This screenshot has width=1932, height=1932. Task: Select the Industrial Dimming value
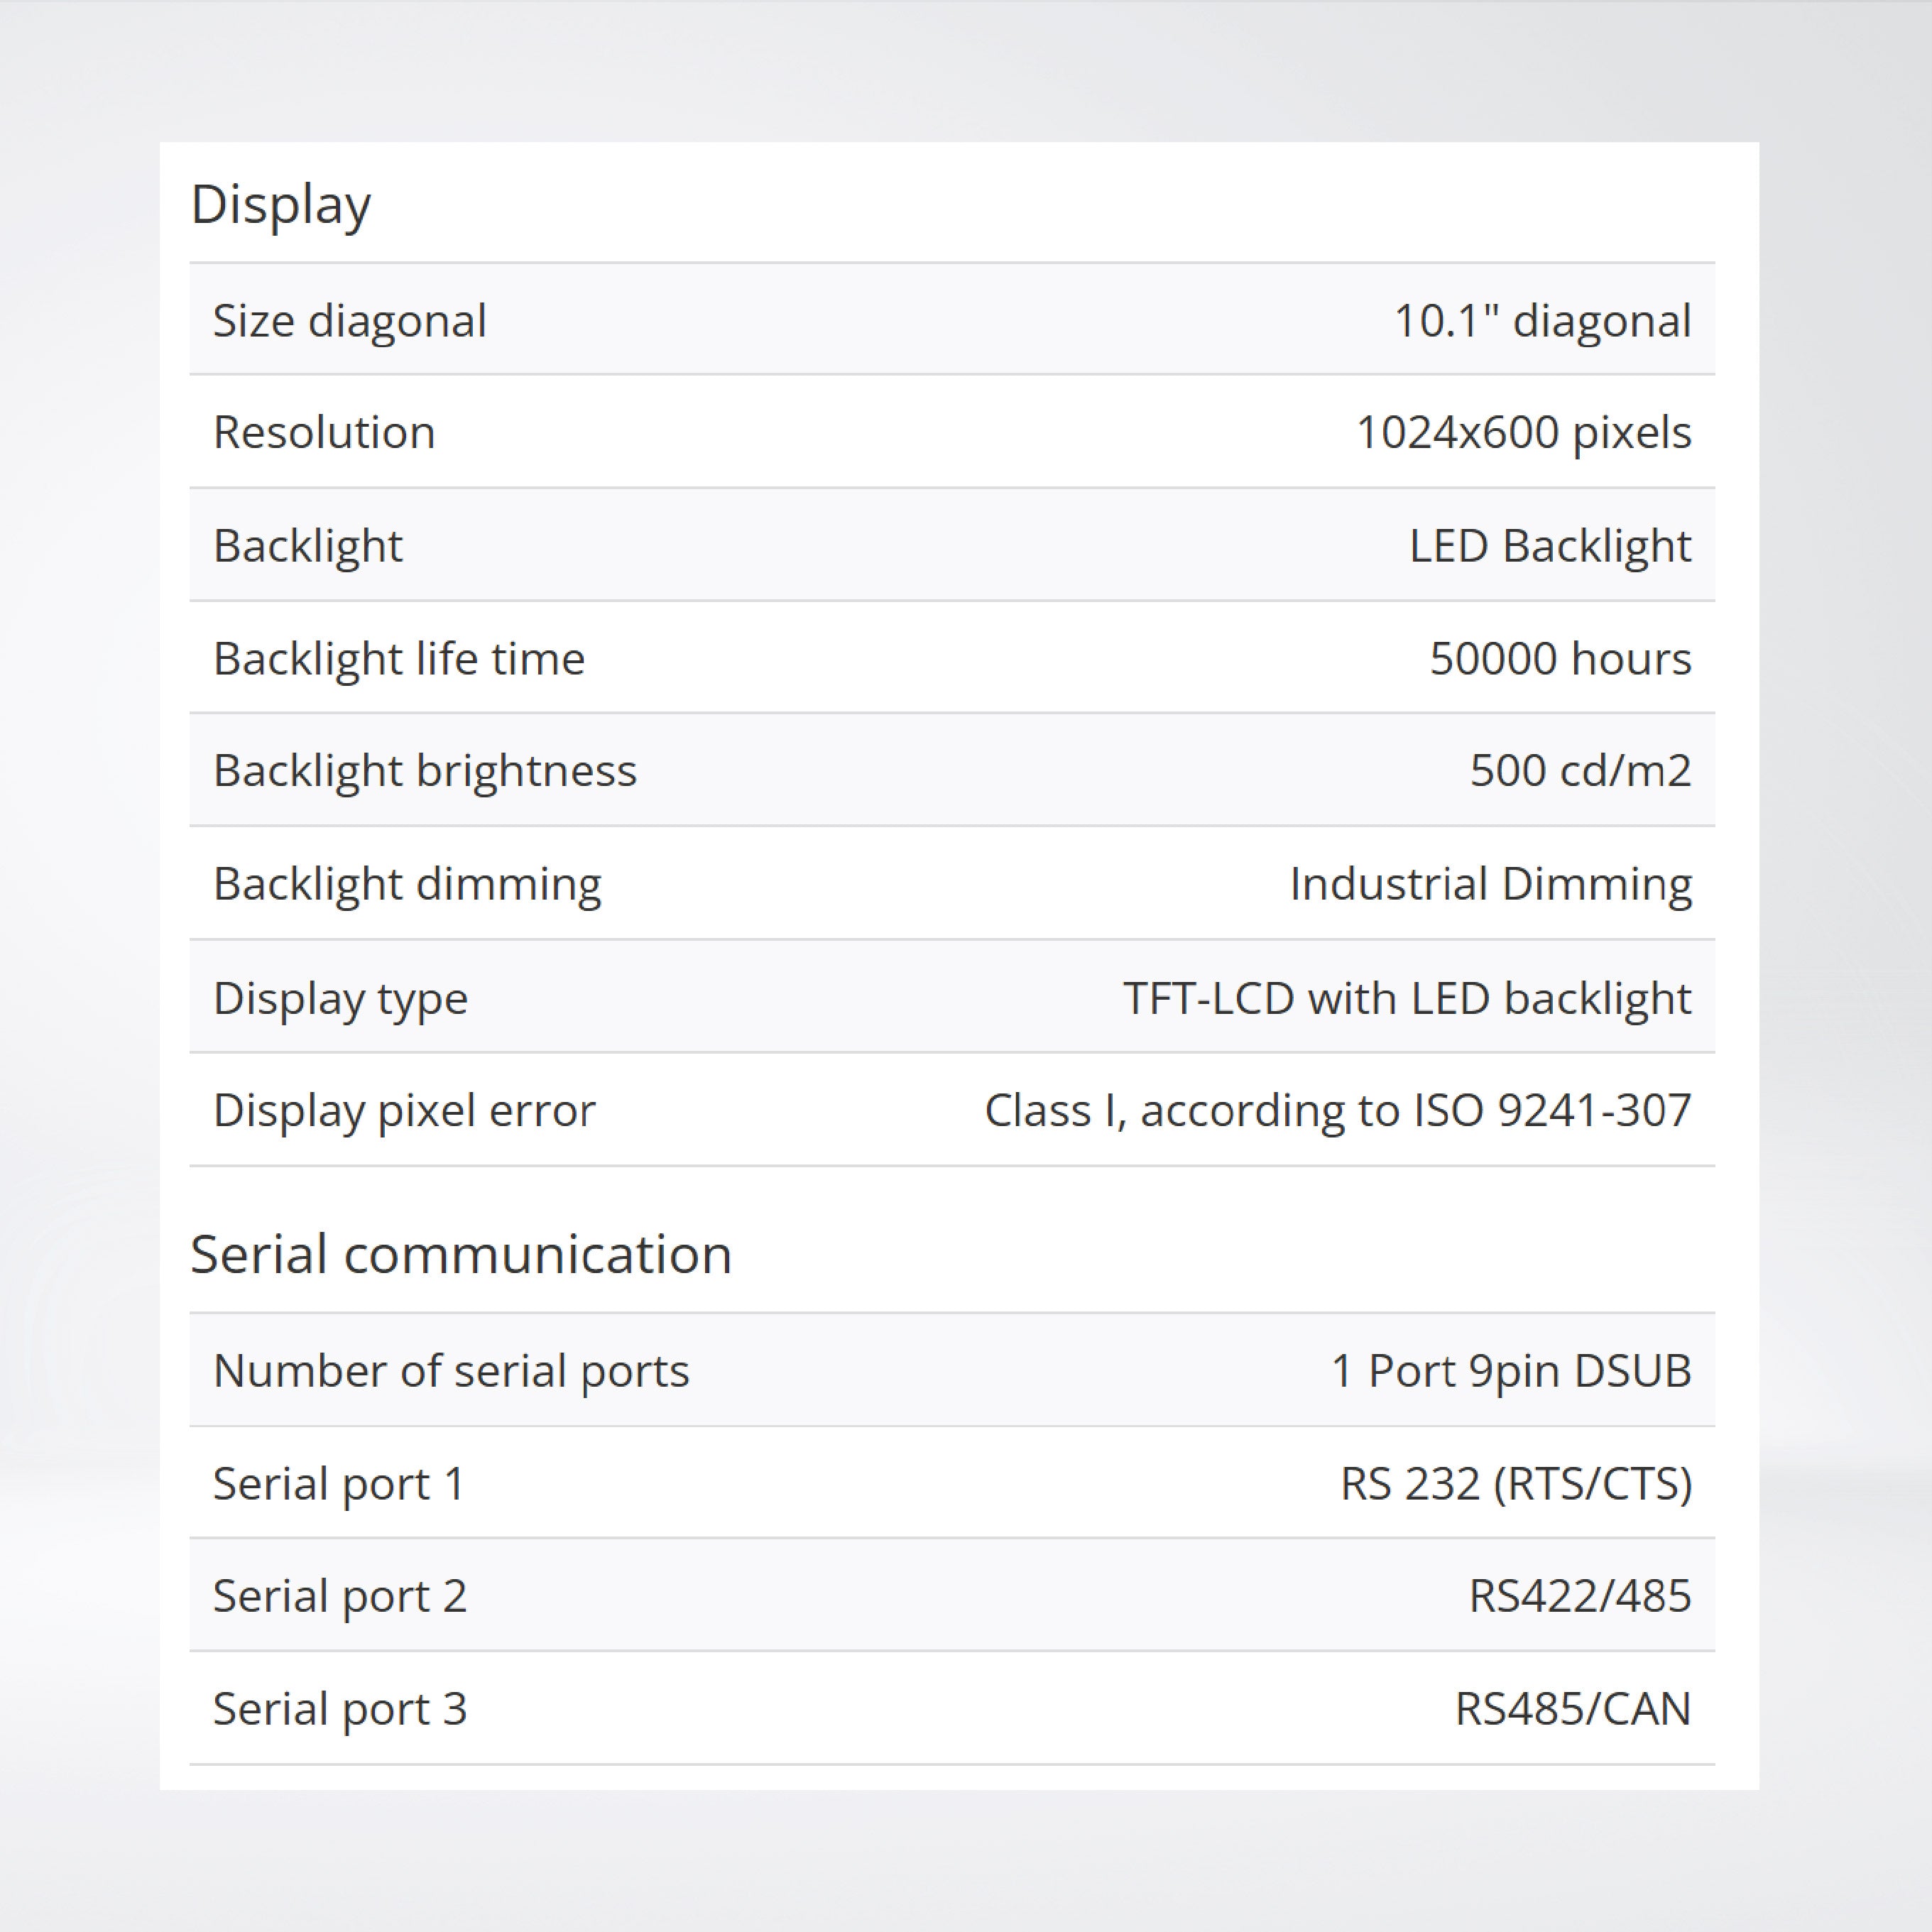pos(1490,884)
